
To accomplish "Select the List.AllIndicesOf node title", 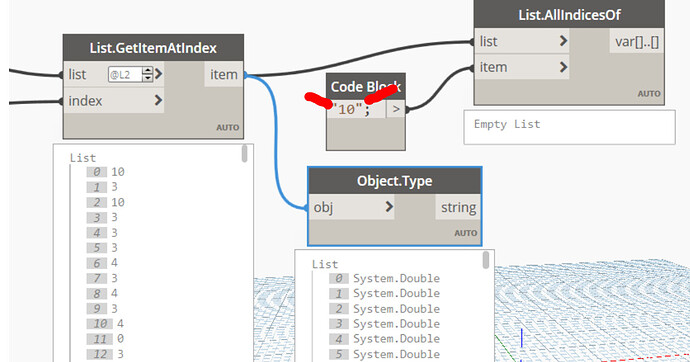I will coord(569,15).
